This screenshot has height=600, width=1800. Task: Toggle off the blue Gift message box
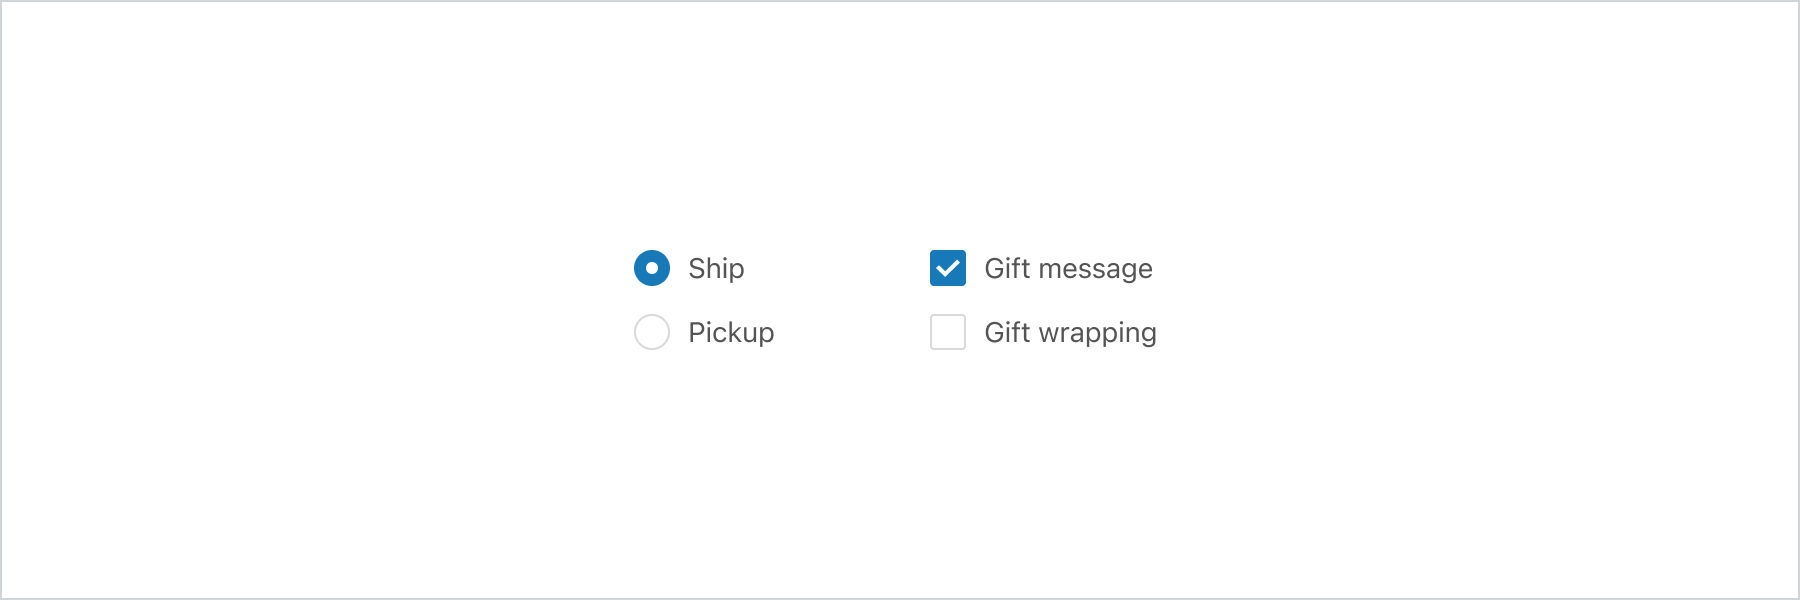click(948, 268)
